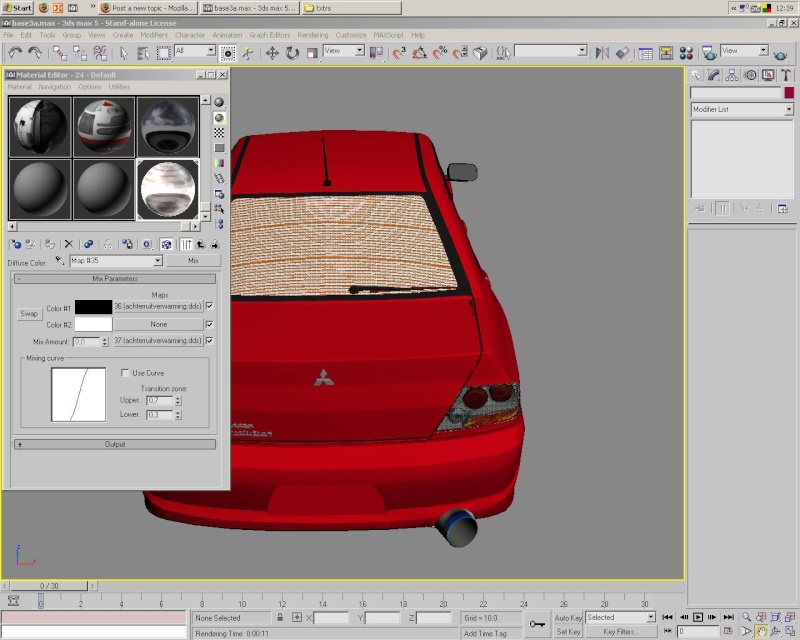Screen dimensions: 800x640
Task: Activate the Select and Scale tool
Action: [312, 53]
